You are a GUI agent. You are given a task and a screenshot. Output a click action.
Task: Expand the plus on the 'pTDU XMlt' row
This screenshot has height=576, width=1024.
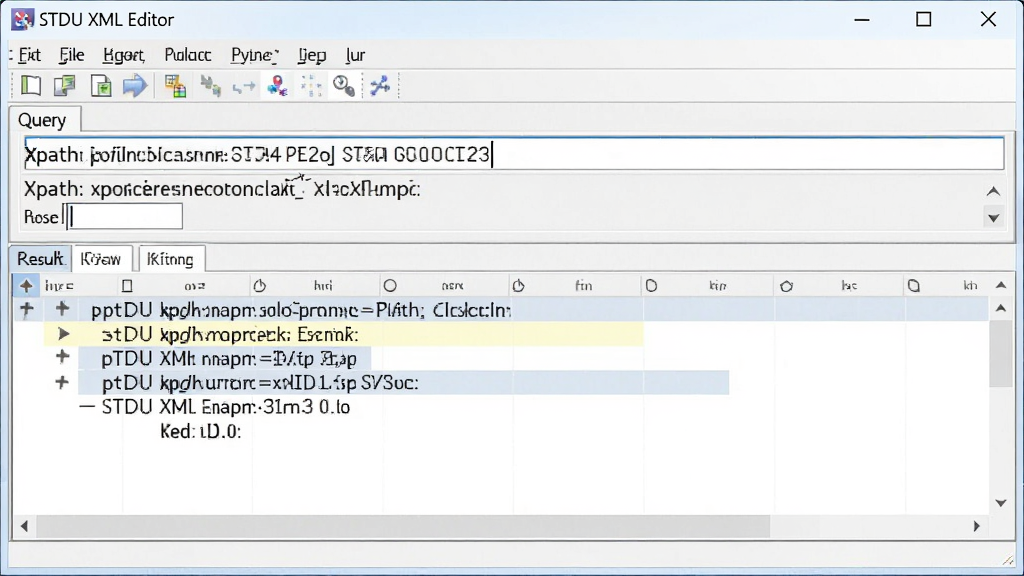tap(62, 357)
